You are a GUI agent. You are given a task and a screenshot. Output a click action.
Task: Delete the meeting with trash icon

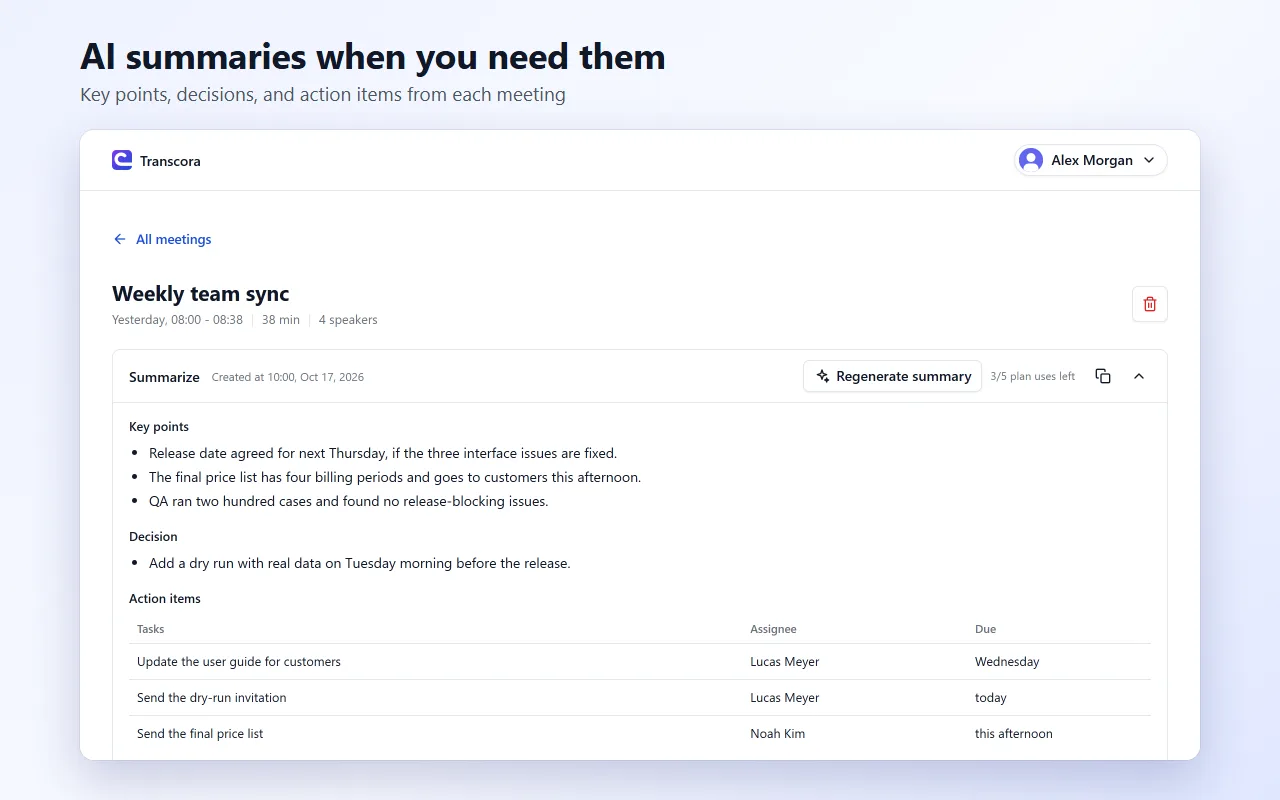1150,304
